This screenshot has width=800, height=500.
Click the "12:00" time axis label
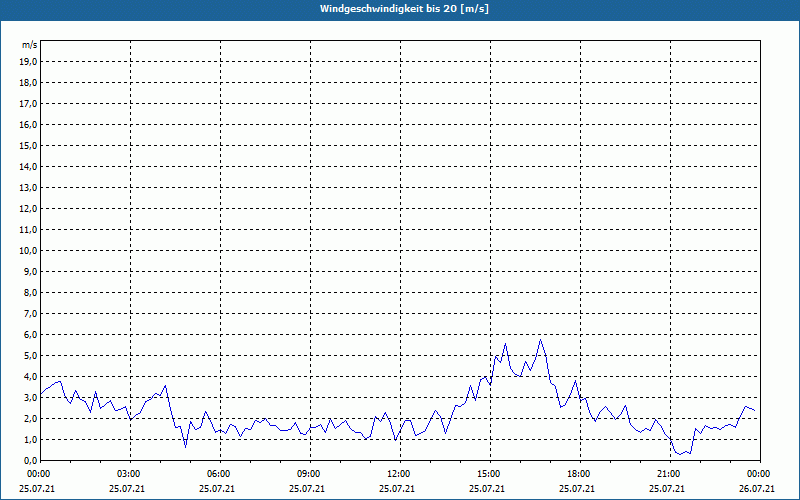tap(398, 474)
